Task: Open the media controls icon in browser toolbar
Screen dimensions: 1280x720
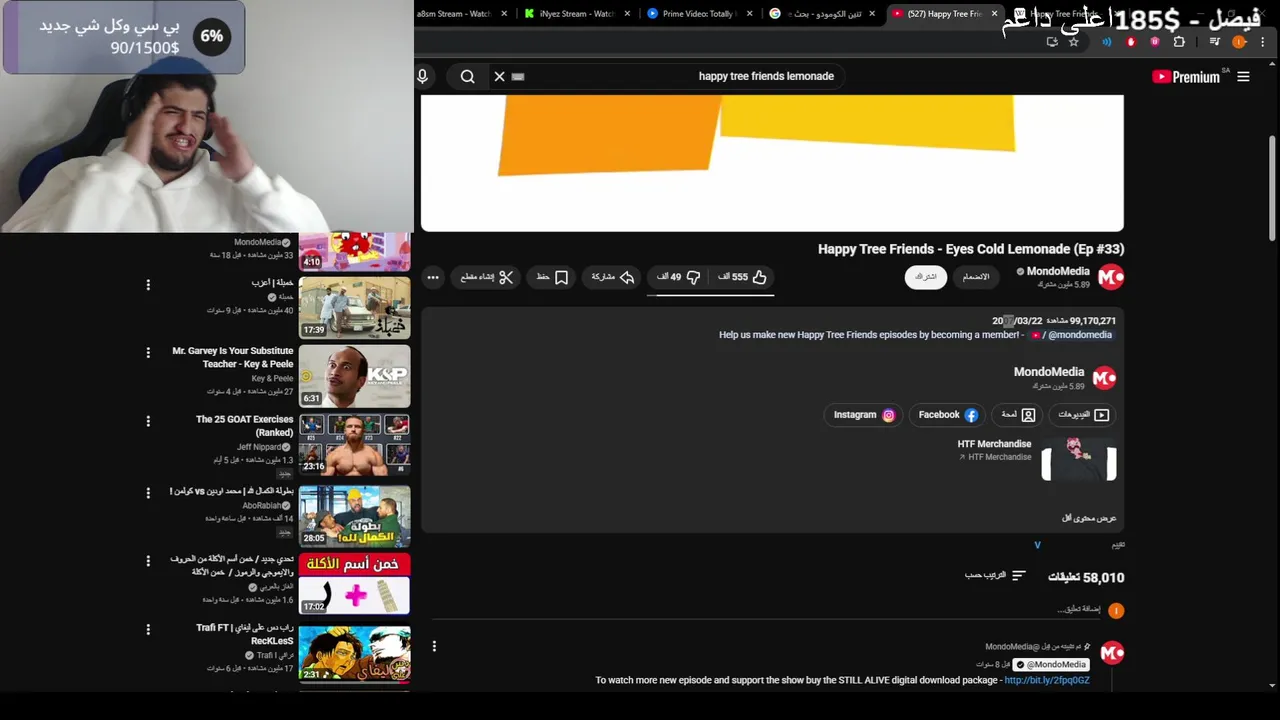Action: (x=1215, y=42)
